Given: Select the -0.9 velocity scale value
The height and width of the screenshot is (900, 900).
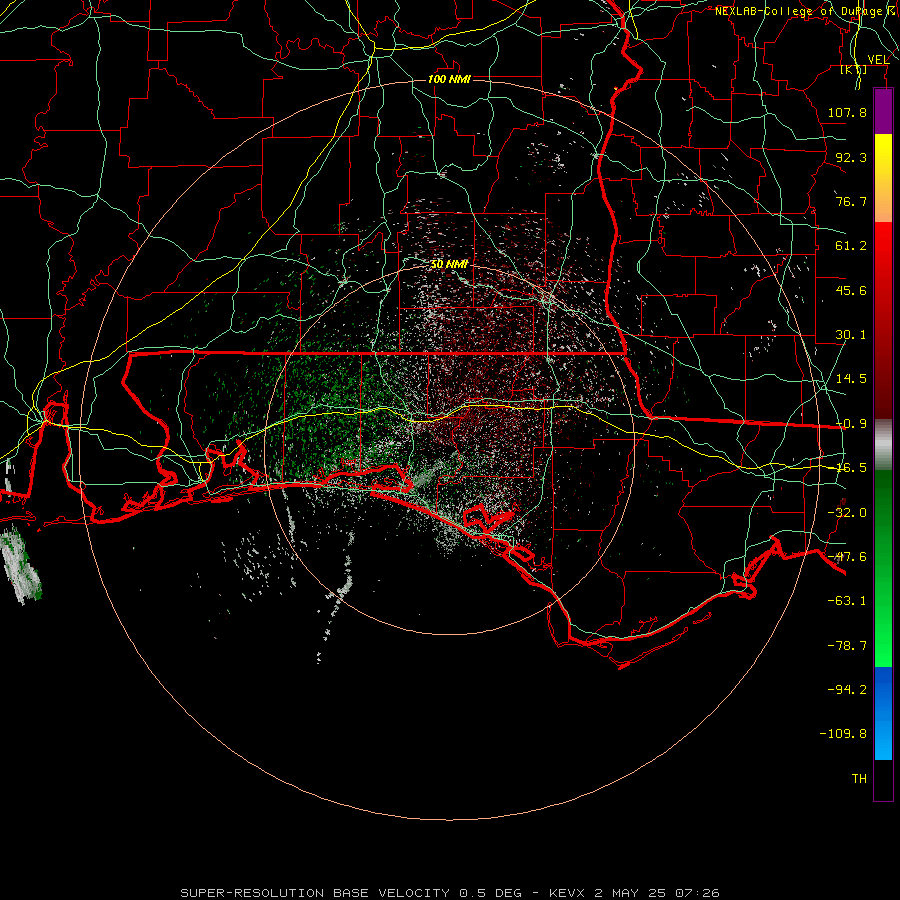Looking at the screenshot, I should pos(851,424).
